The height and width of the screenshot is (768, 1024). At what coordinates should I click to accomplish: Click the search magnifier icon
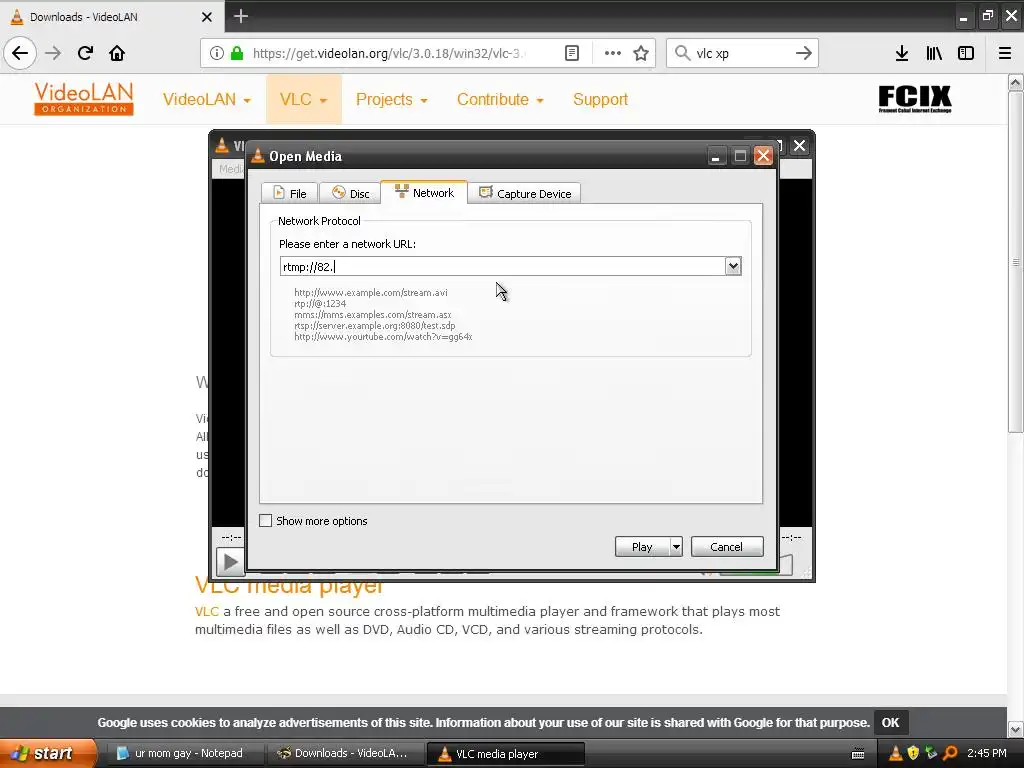[682, 53]
